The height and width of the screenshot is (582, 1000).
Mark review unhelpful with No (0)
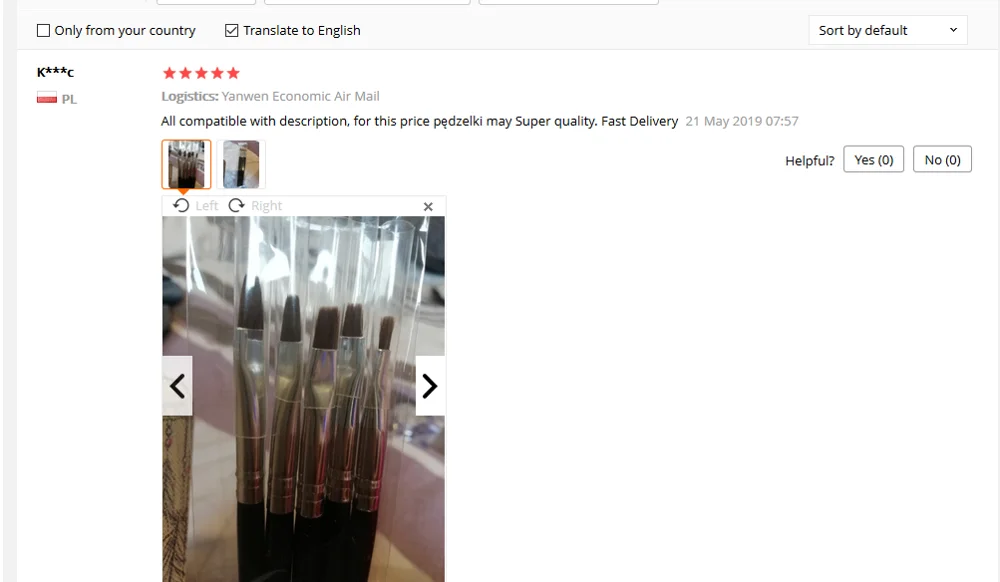pyautogui.click(x=942, y=159)
